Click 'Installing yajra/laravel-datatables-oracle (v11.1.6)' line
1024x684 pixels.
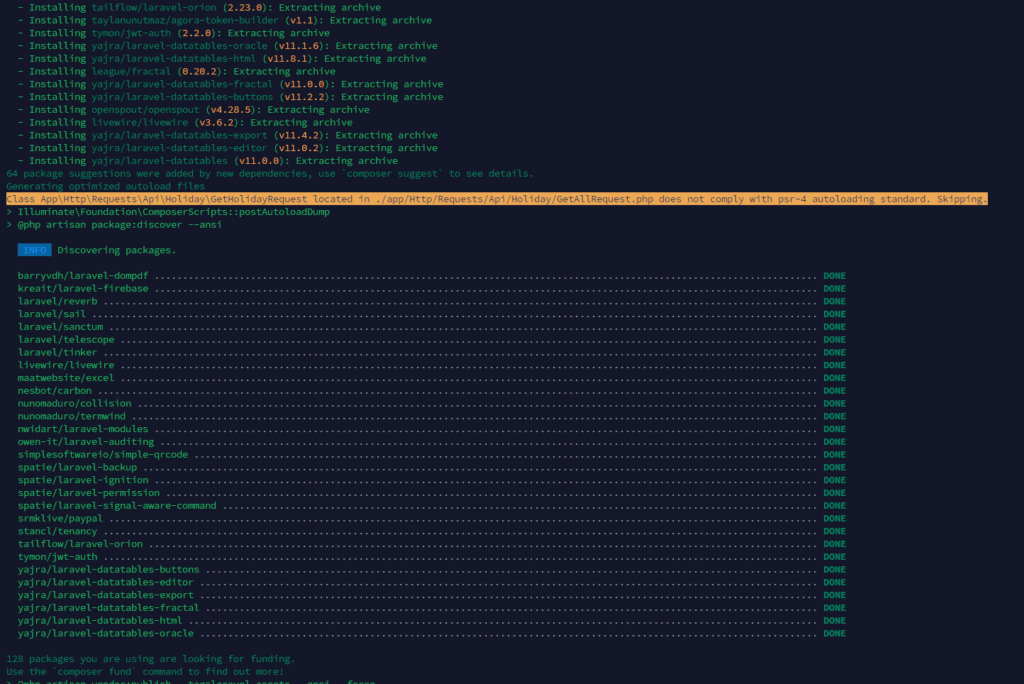[x=227, y=46]
